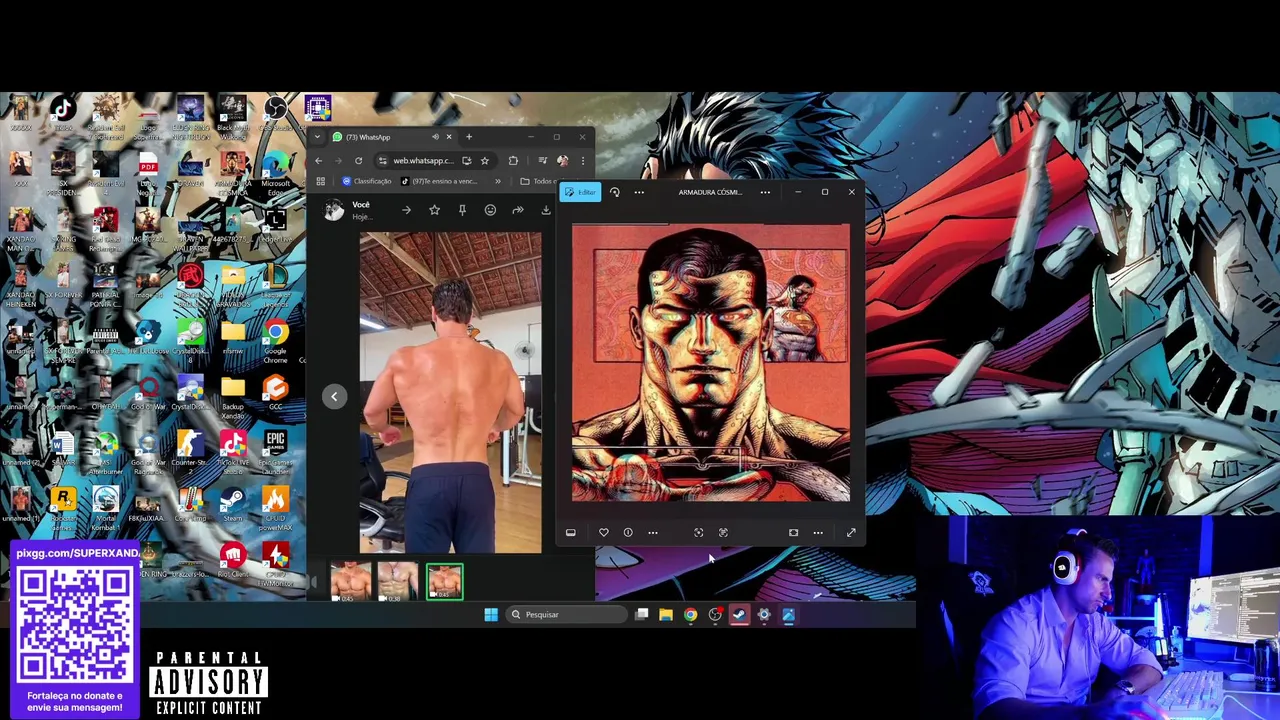The height and width of the screenshot is (720, 1280).
Task: Open Chrome extensions puzzle icon
Action: (x=513, y=160)
